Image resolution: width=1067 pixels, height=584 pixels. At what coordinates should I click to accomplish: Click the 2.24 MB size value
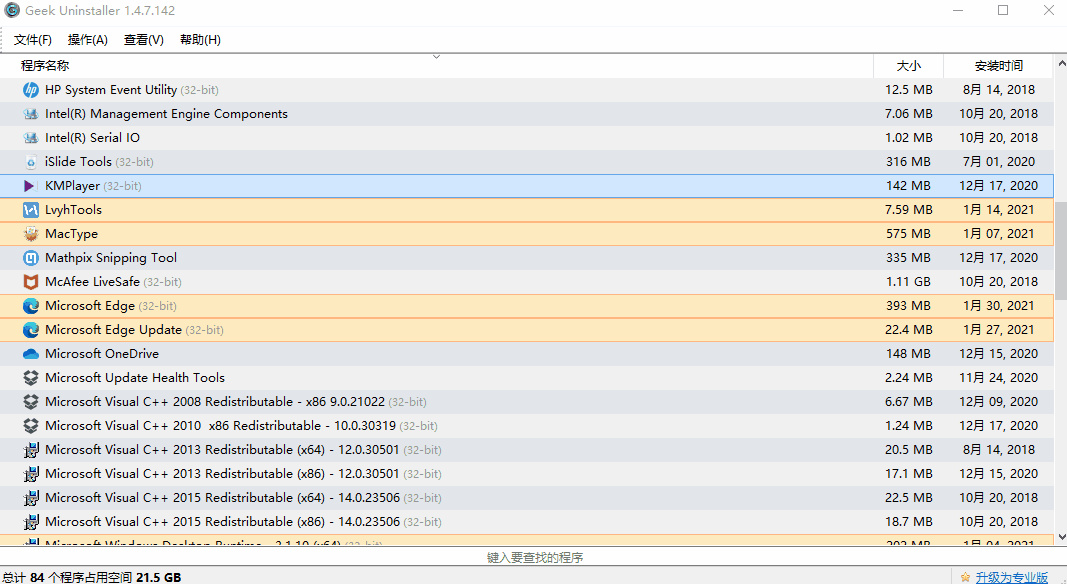click(x=908, y=378)
